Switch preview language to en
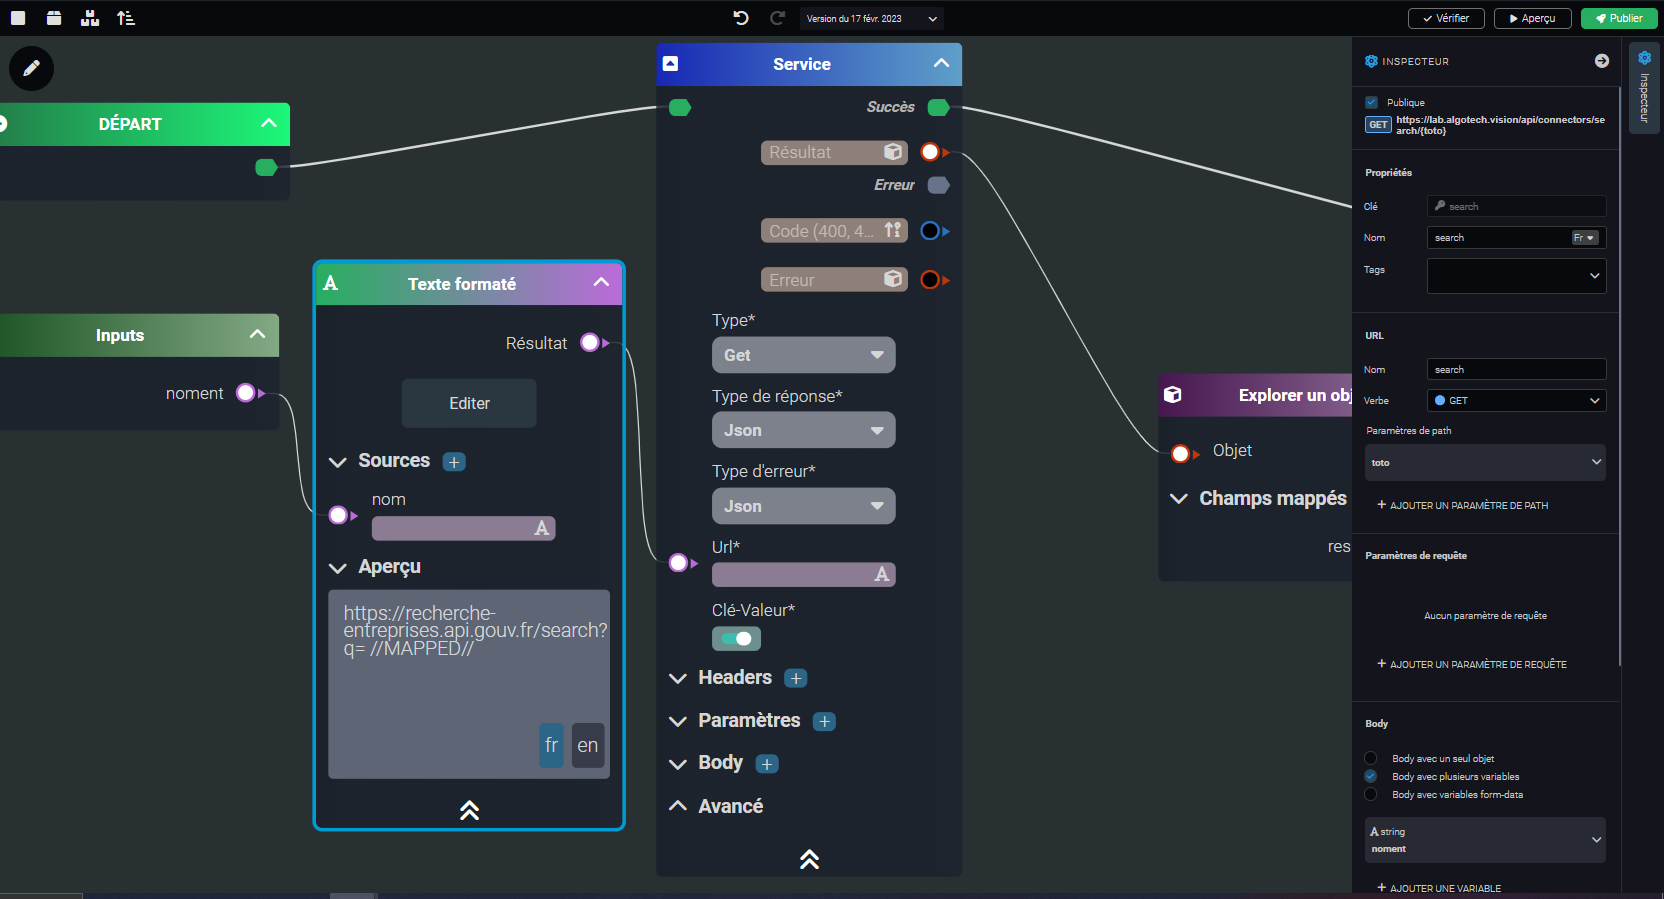1664x899 pixels. 588,745
